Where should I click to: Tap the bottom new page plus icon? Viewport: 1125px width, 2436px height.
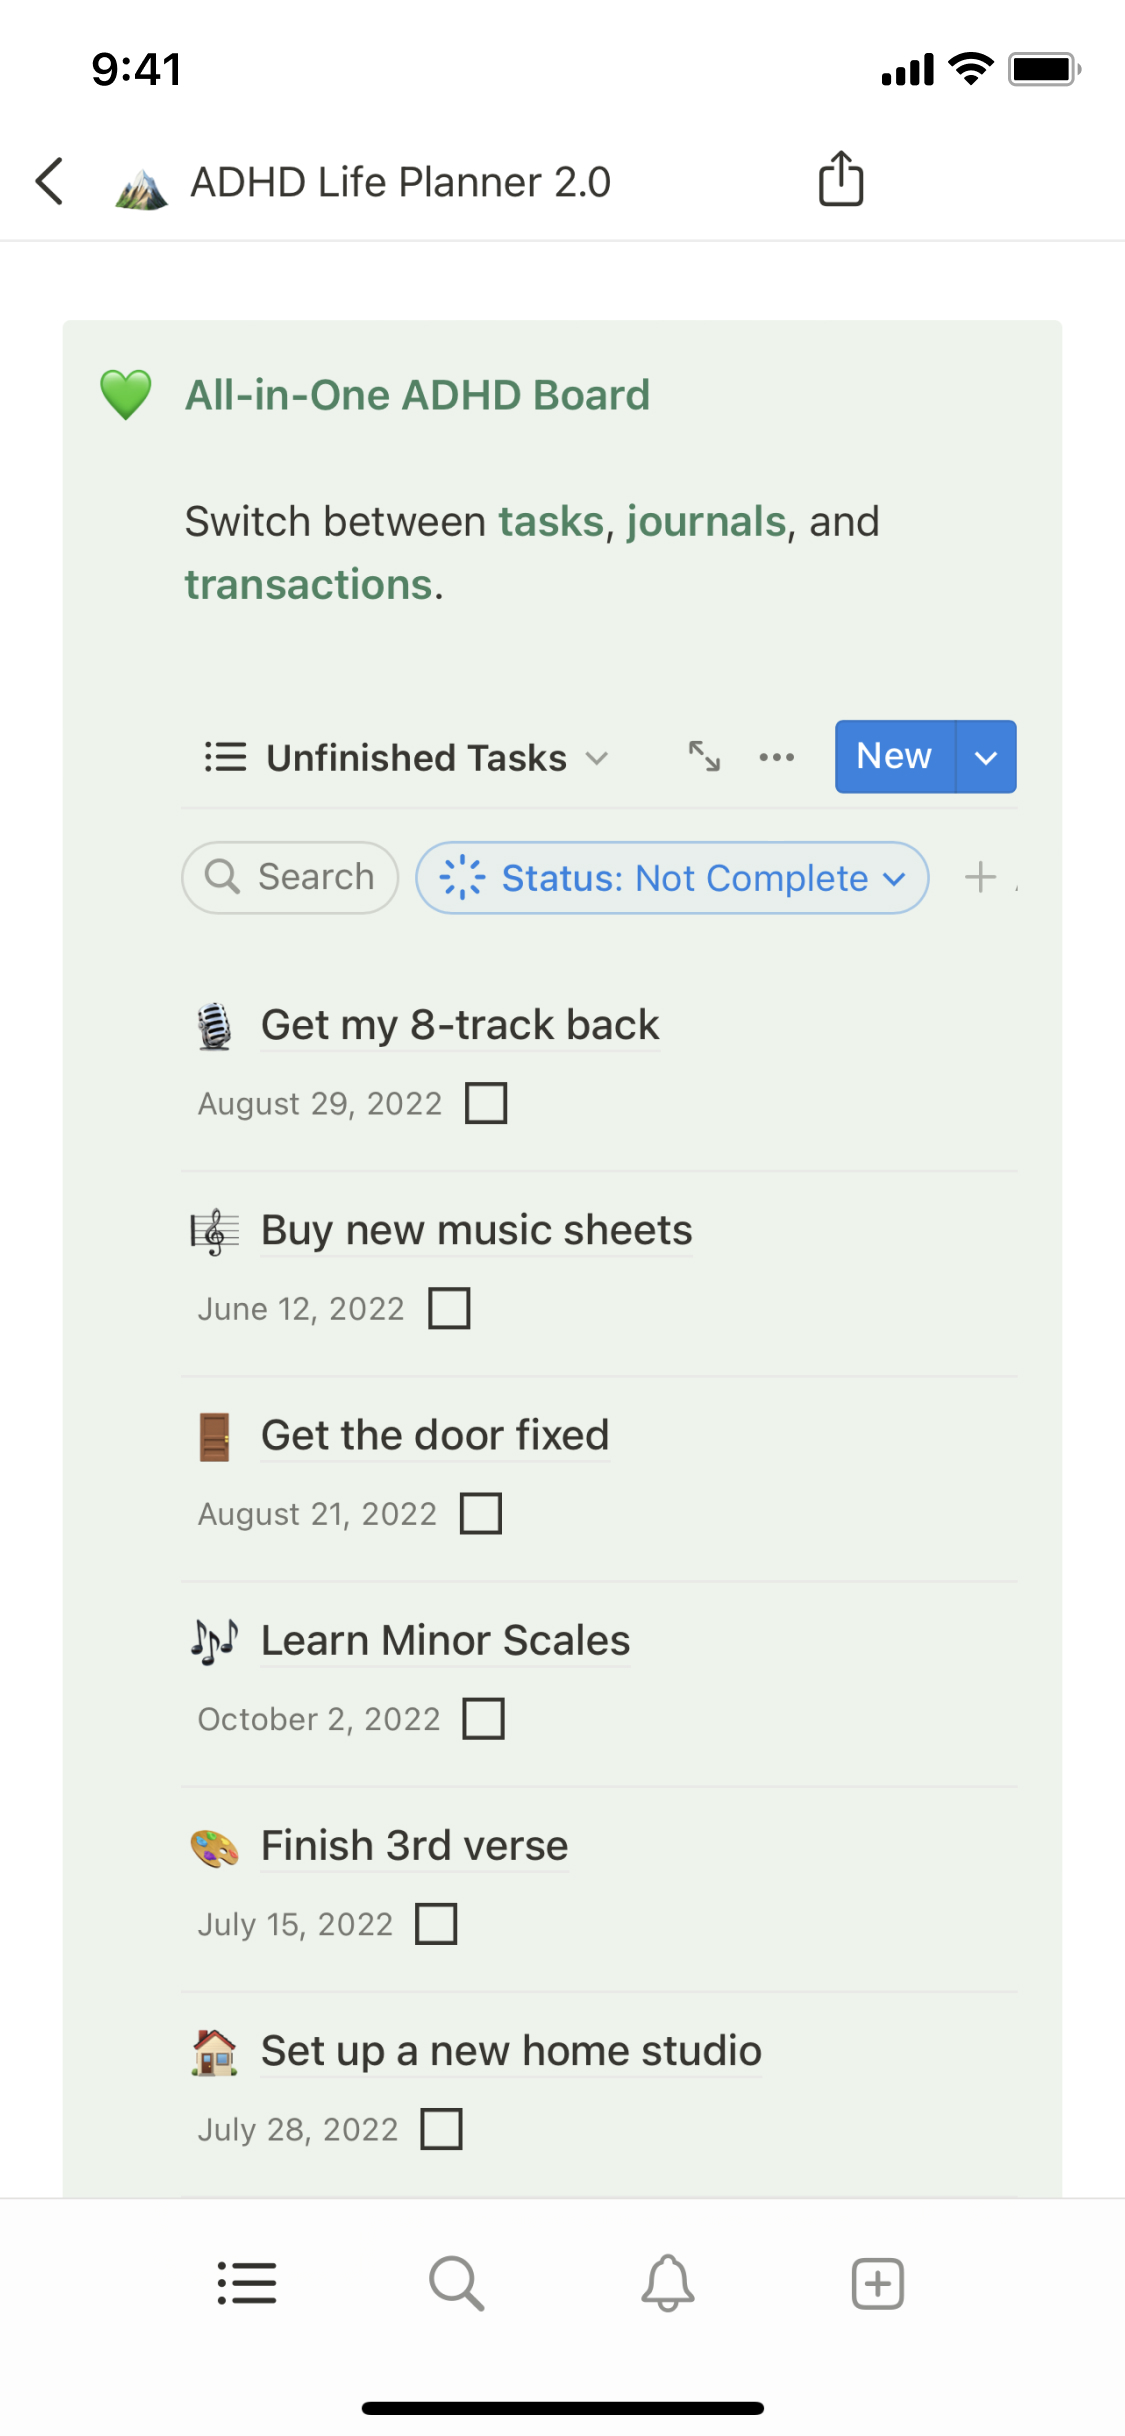tap(878, 2283)
